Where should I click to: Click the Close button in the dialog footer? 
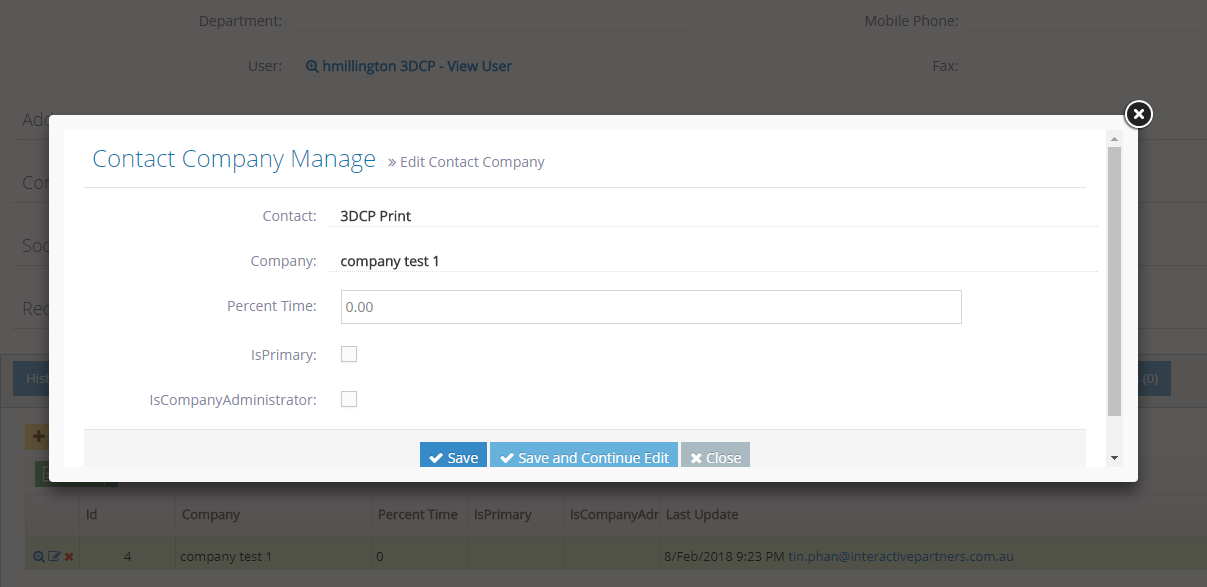[715, 456]
